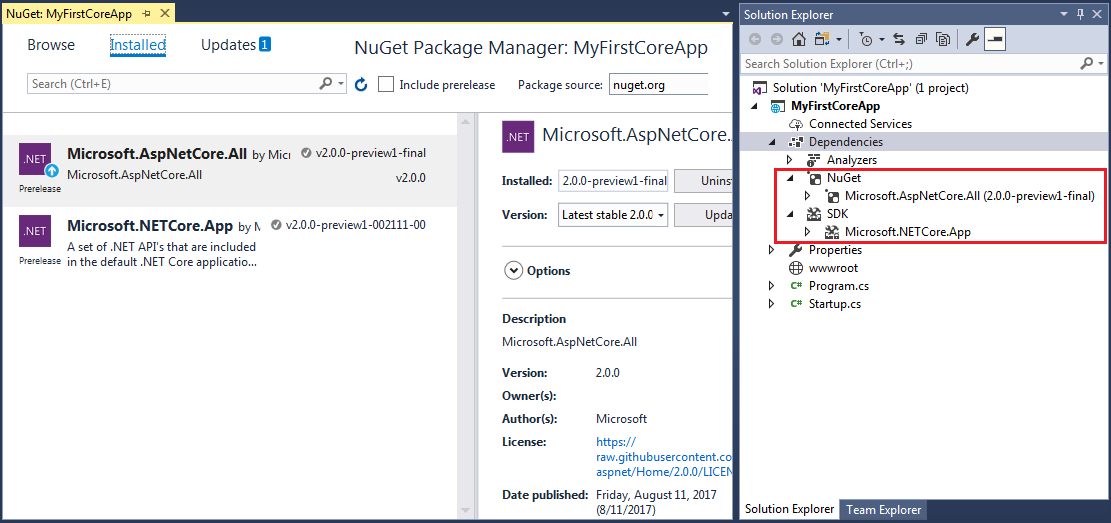The image size is (1111, 523).
Task: Toggle Preview Selected Items in Solution Explorer
Action: pos(995,40)
